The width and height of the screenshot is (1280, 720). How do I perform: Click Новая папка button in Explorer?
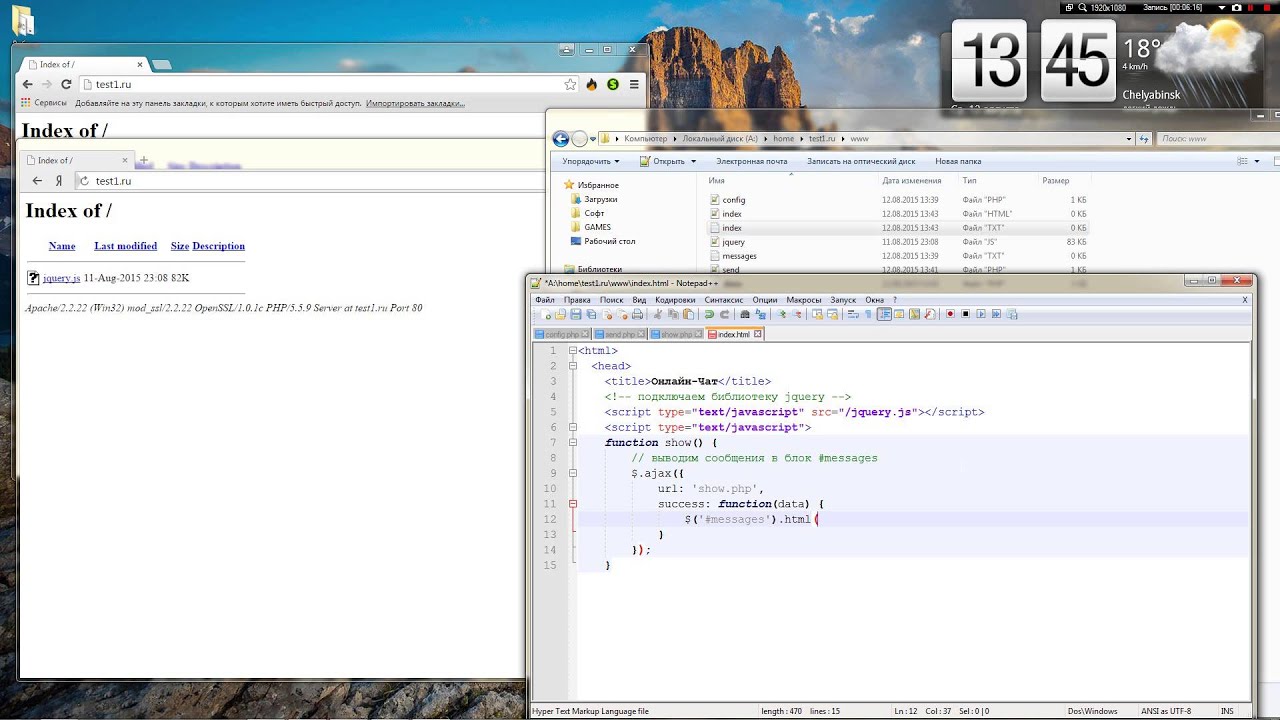(x=958, y=161)
